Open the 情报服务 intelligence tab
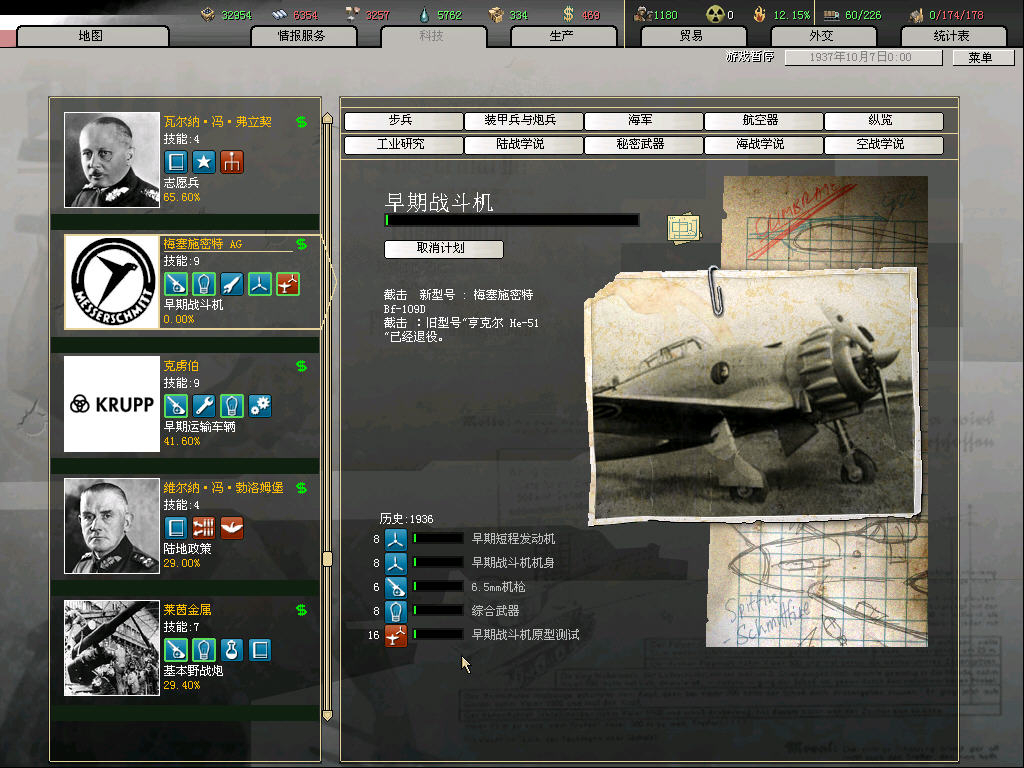Viewport: 1024px width, 768px height. pos(302,36)
